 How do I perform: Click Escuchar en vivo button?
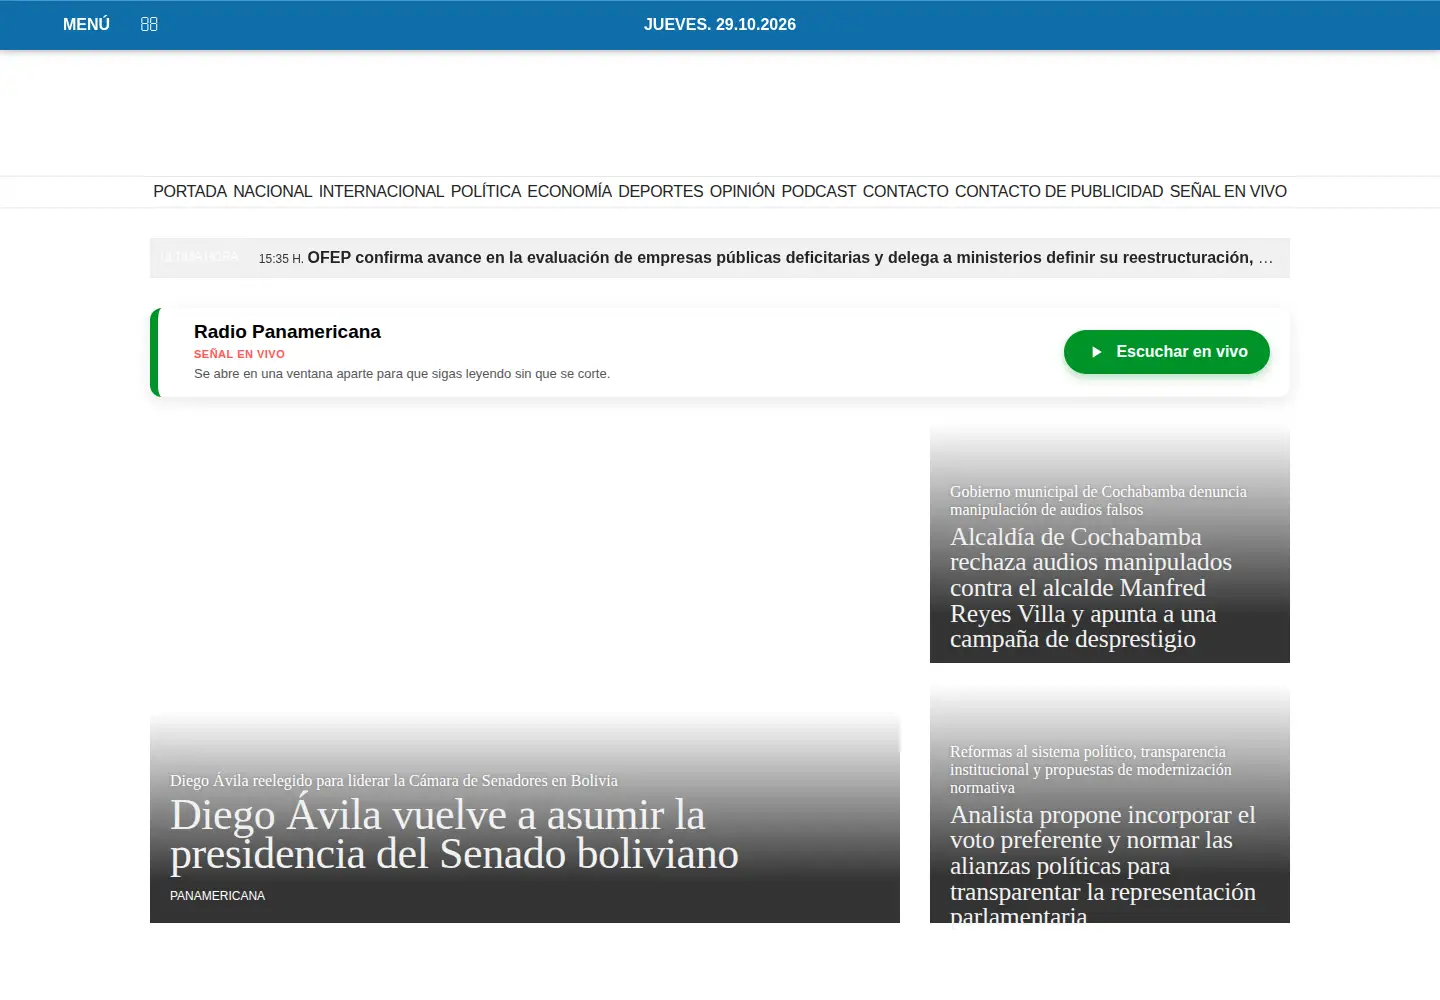pos(1167,352)
